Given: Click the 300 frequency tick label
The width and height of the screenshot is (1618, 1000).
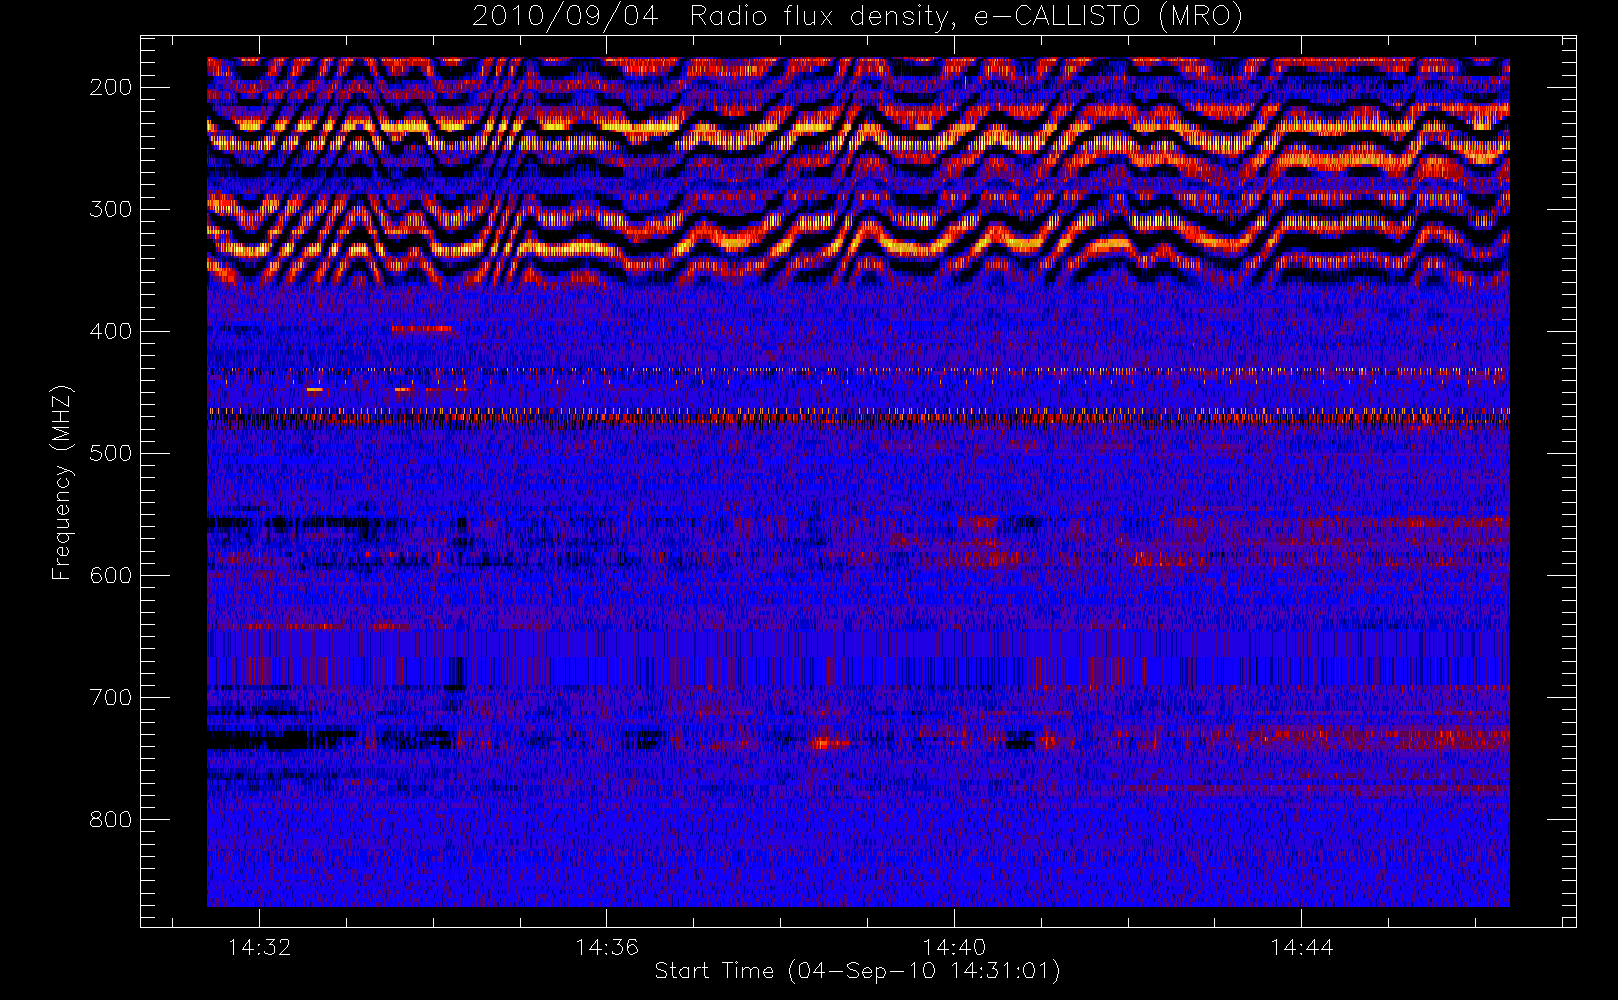Looking at the screenshot, I should pos(110,209).
